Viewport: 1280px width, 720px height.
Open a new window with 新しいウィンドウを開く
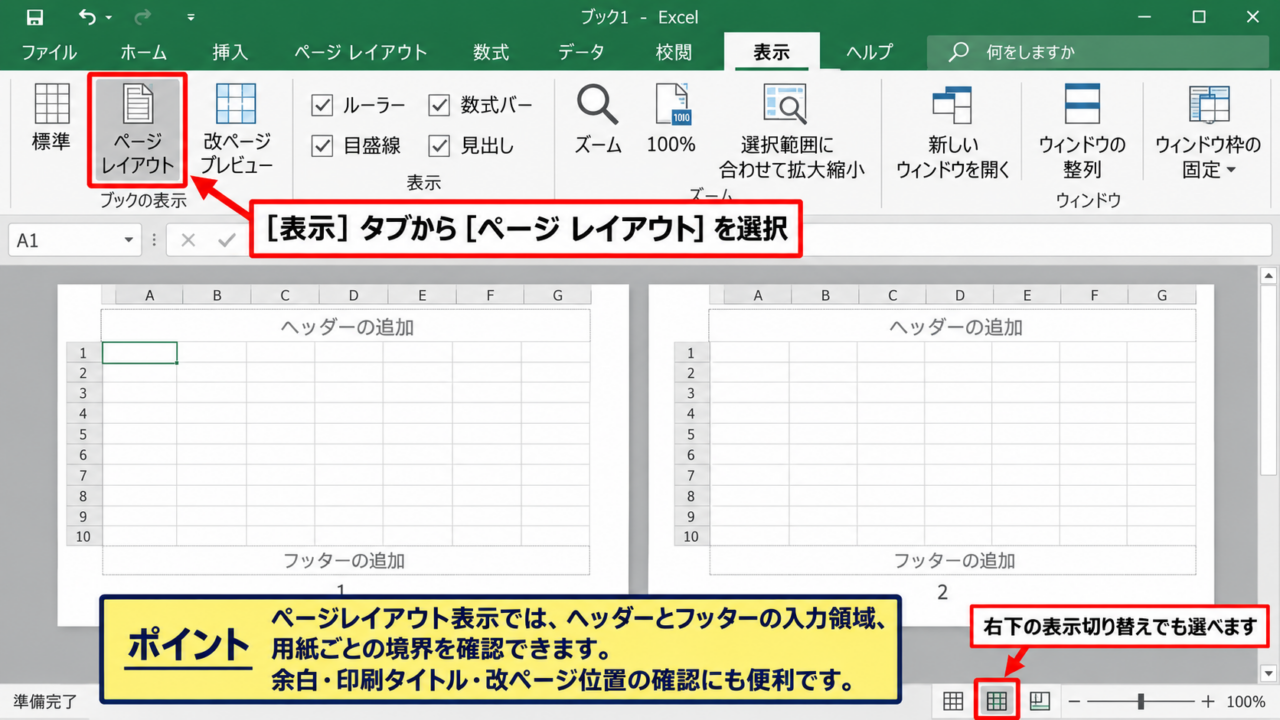(x=953, y=130)
